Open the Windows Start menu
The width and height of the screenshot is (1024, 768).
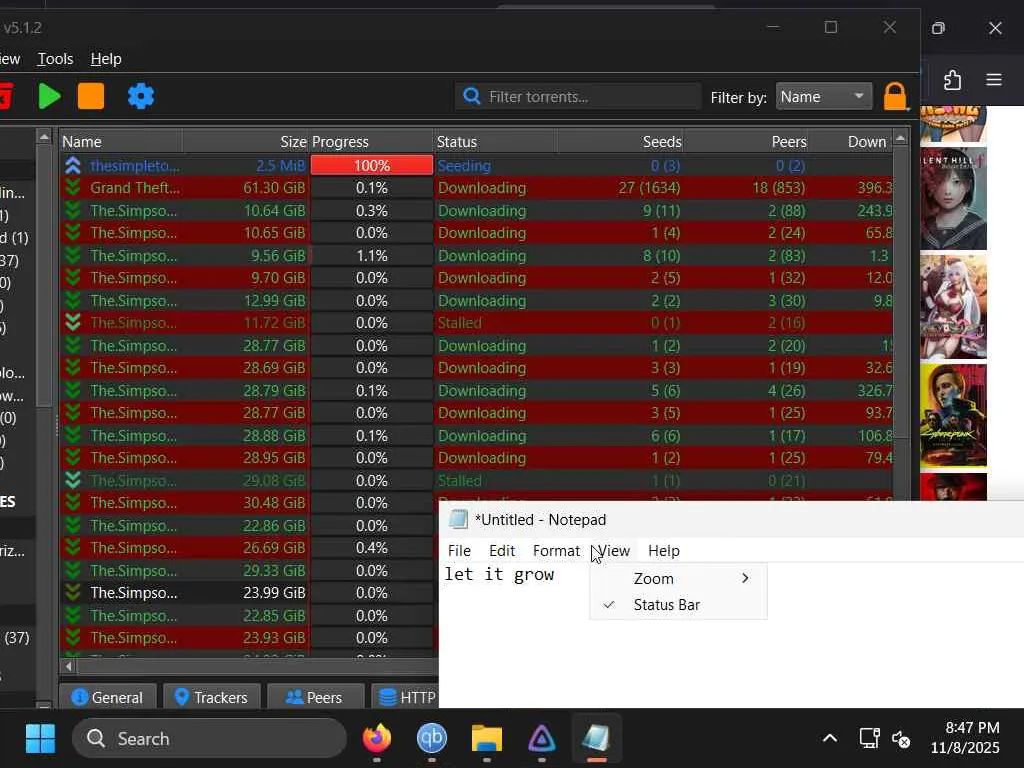pos(40,739)
